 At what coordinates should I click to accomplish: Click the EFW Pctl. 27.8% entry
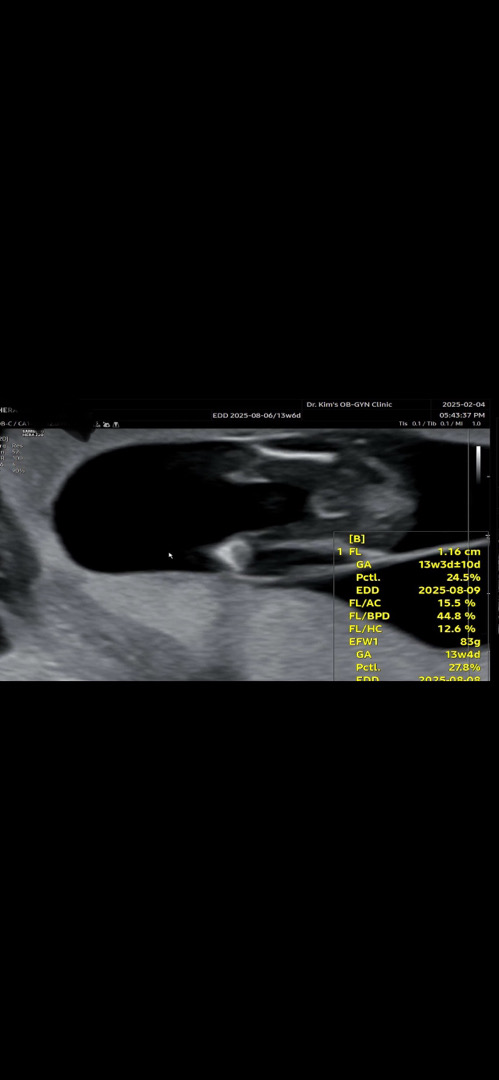pyautogui.click(x=418, y=667)
